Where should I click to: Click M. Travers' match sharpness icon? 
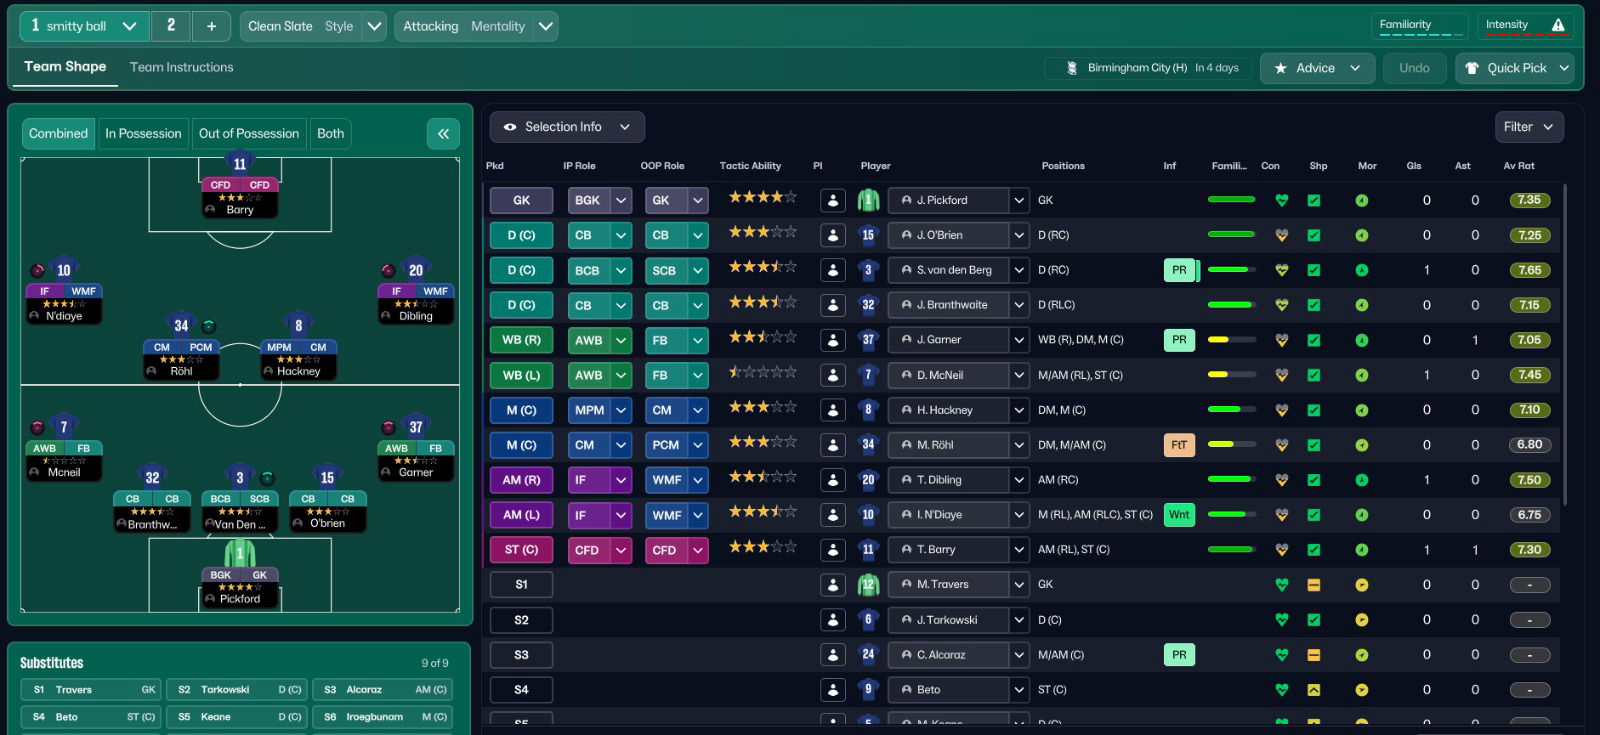(x=1314, y=585)
